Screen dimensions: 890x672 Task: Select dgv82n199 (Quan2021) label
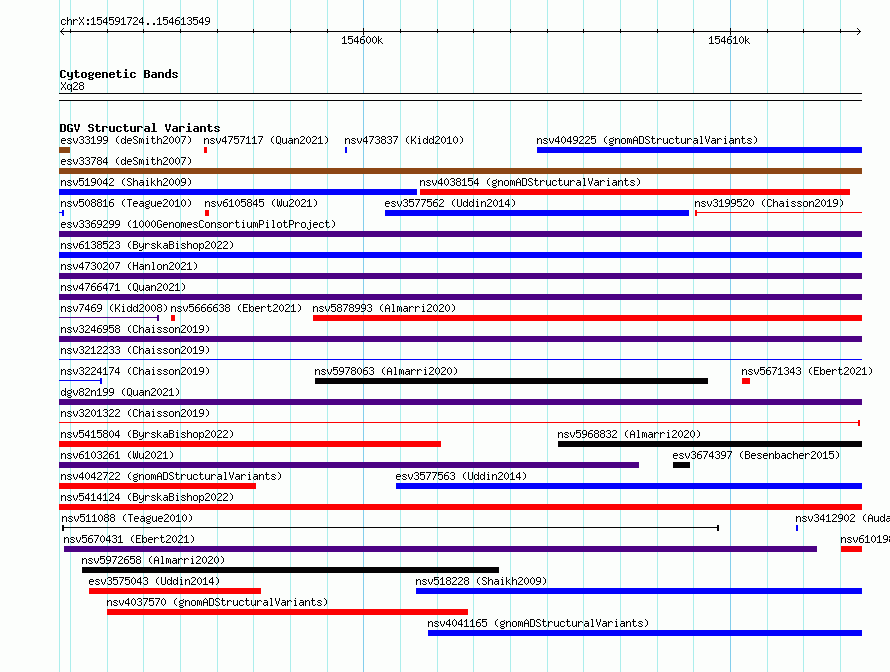(120, 392)
